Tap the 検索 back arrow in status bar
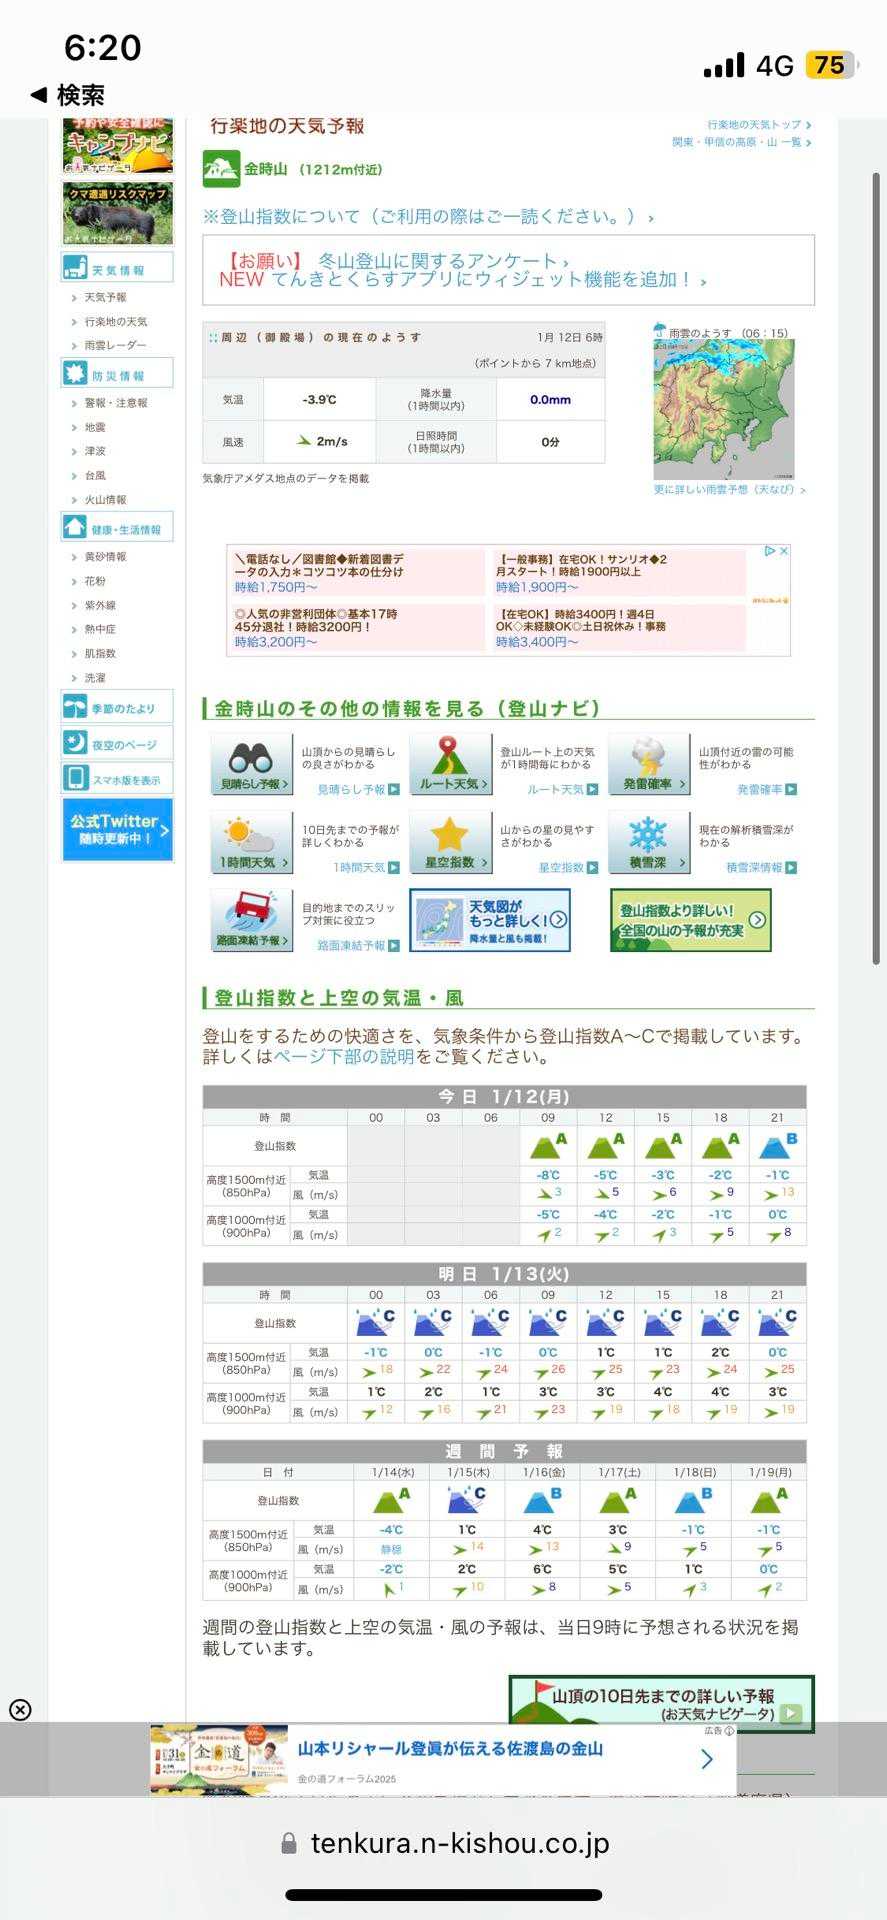This screenshot has height=1920, width=887. (x=68, y=95)
